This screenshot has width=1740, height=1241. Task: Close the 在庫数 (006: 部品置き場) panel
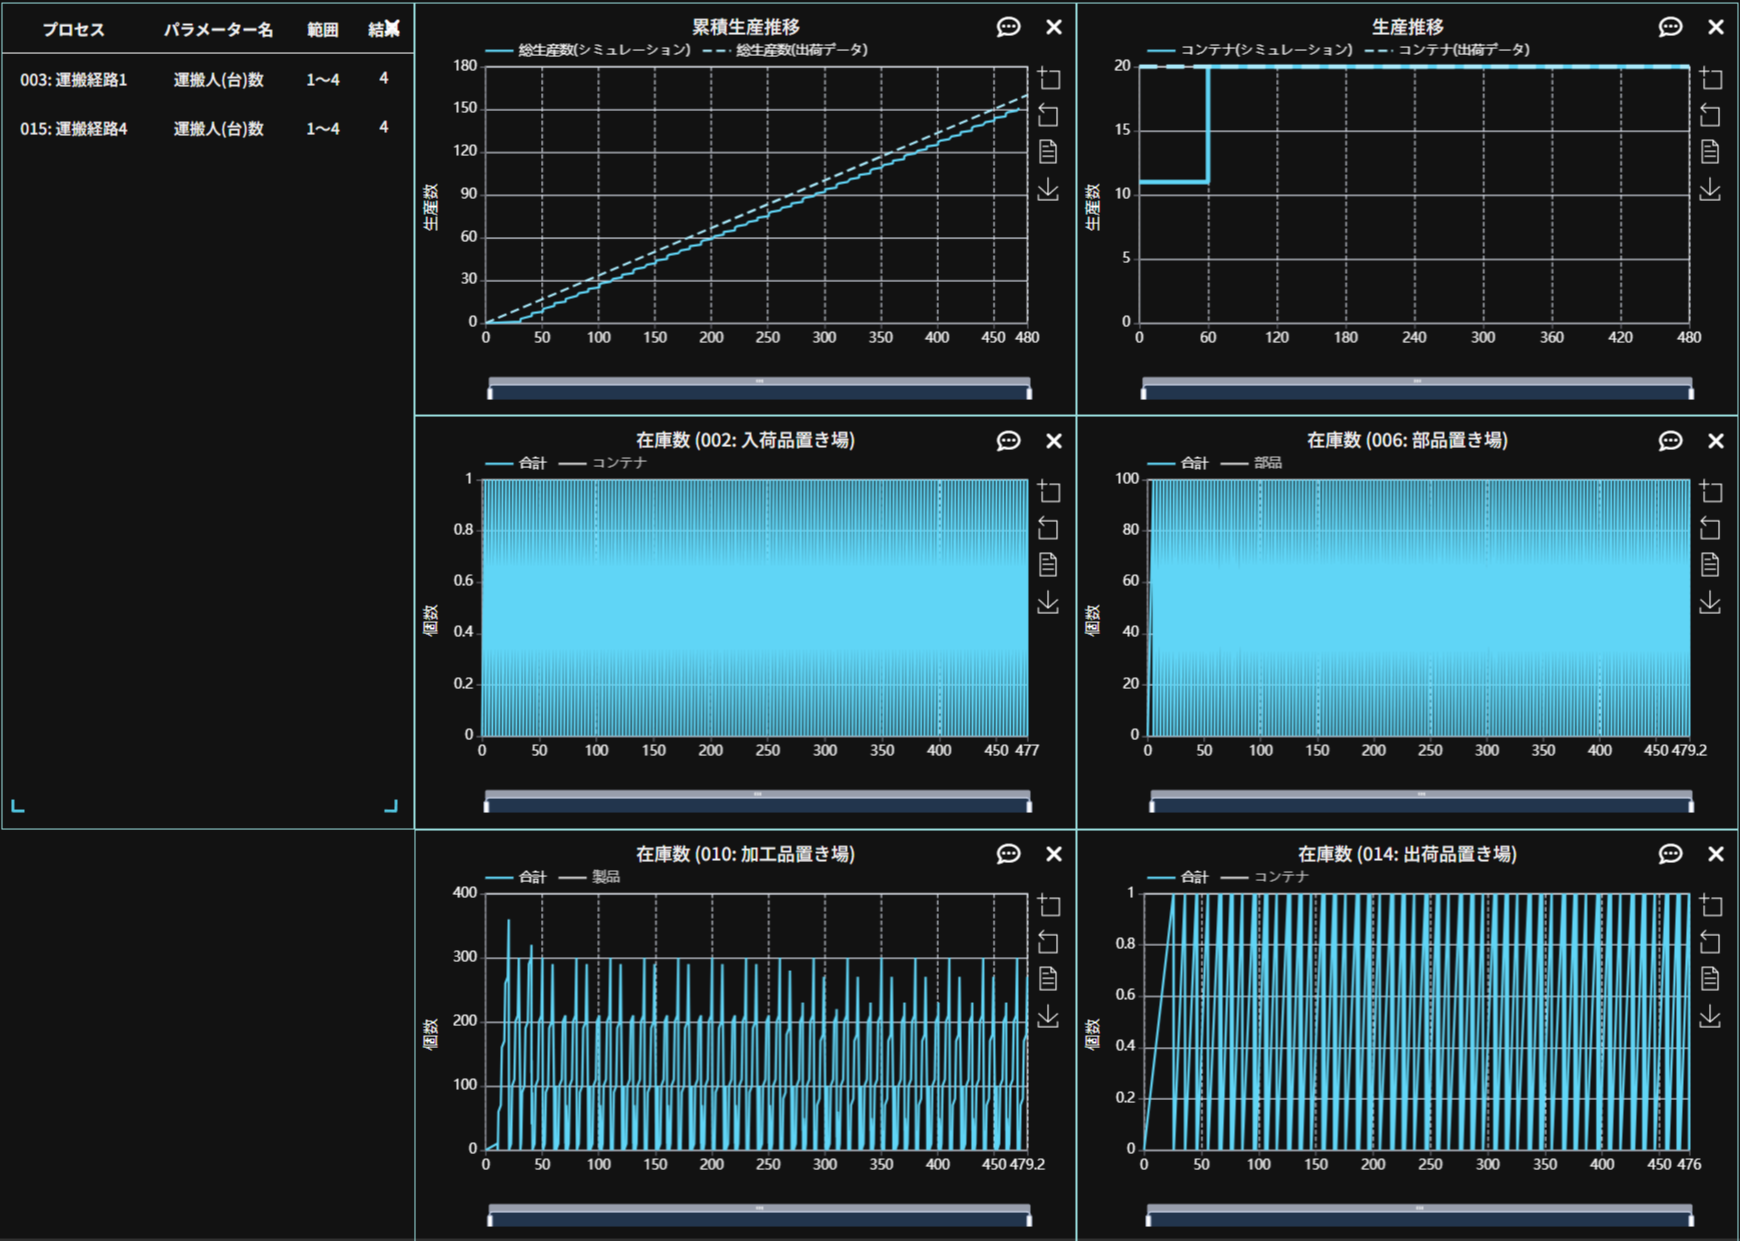tap(1716, 441)
